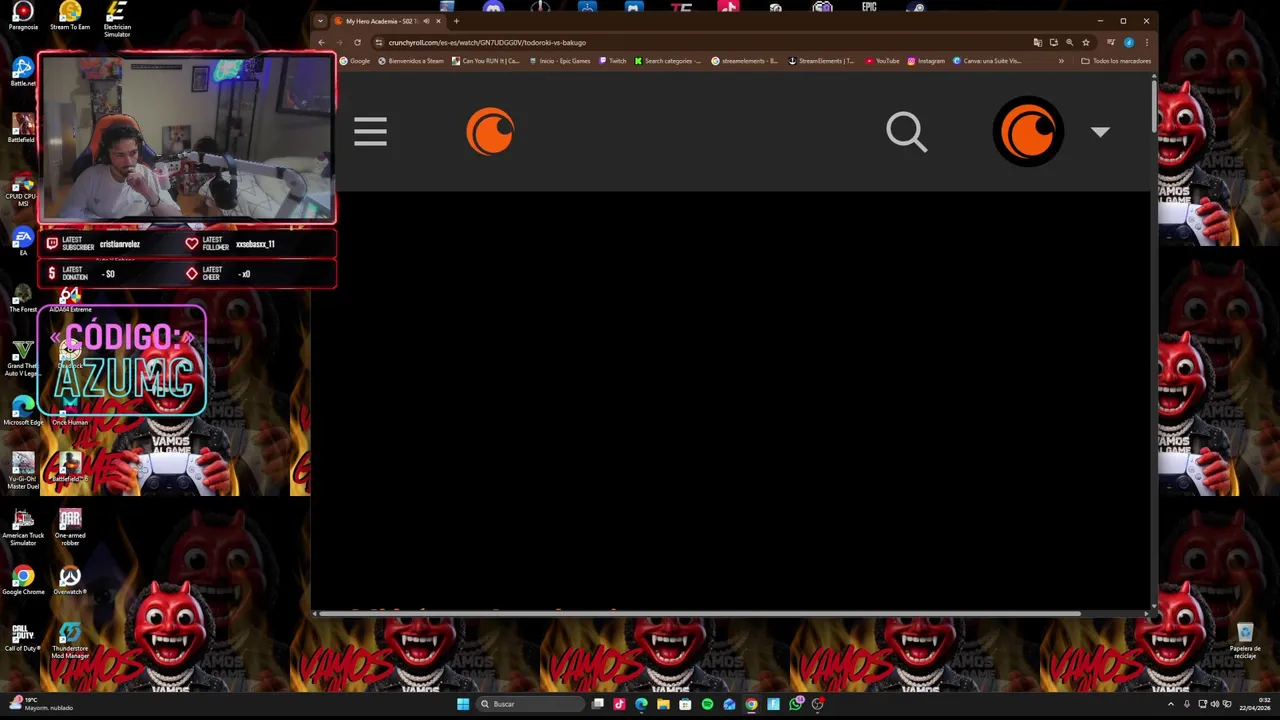Open Google Chrome desktop shortcut
Viewport: 1280px width, 720px height.
click(23, 581)
